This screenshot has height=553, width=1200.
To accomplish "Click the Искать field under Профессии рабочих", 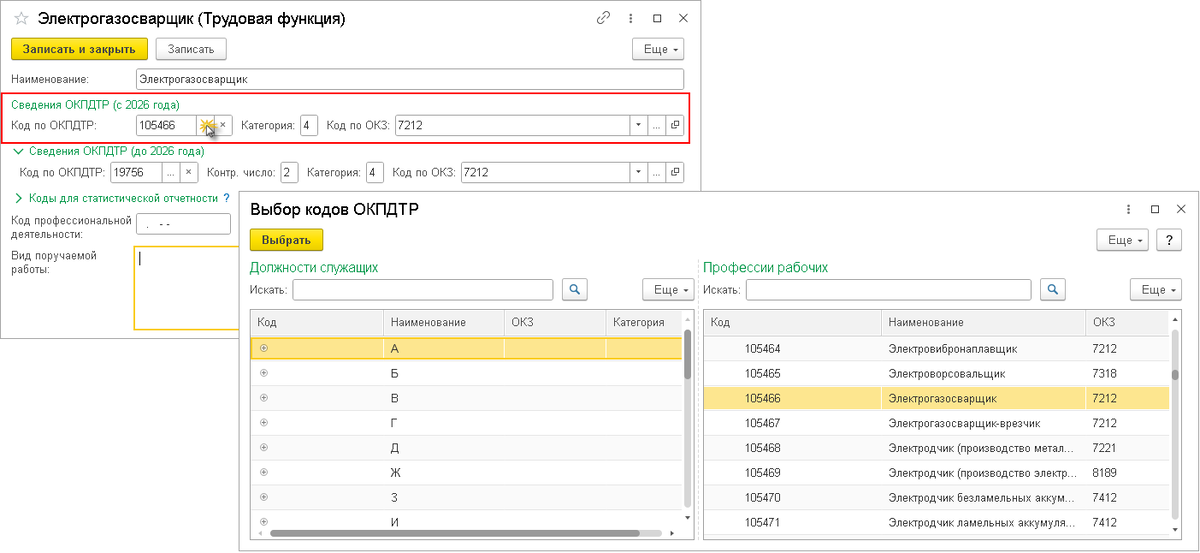I will point(888,289).
